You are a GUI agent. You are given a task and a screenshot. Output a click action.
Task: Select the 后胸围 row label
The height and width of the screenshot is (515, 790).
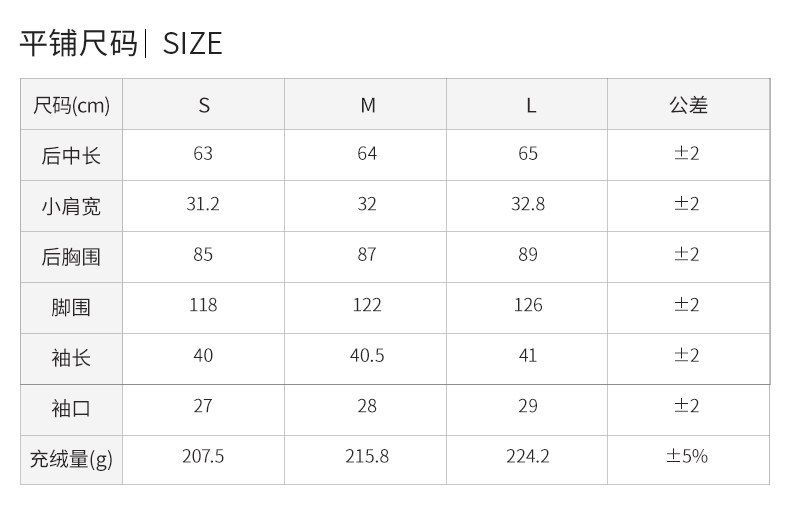click(x=72, y=257)
